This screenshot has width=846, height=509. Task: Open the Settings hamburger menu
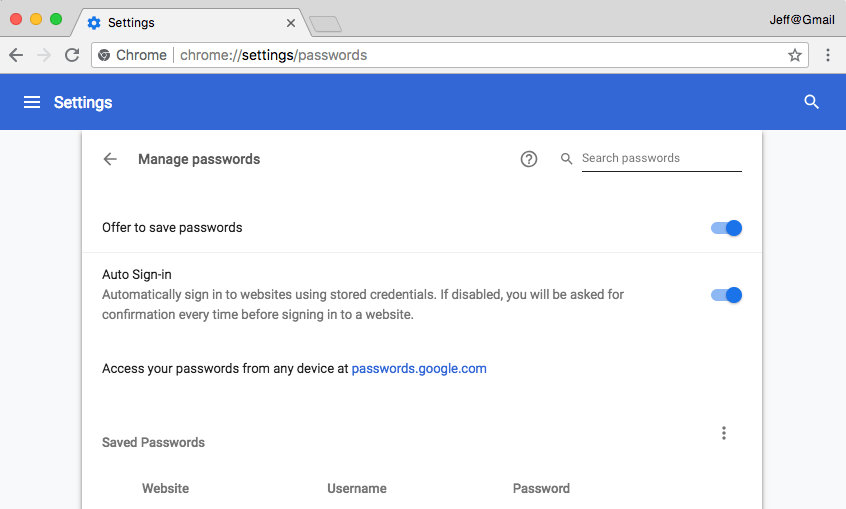[32, 102]
